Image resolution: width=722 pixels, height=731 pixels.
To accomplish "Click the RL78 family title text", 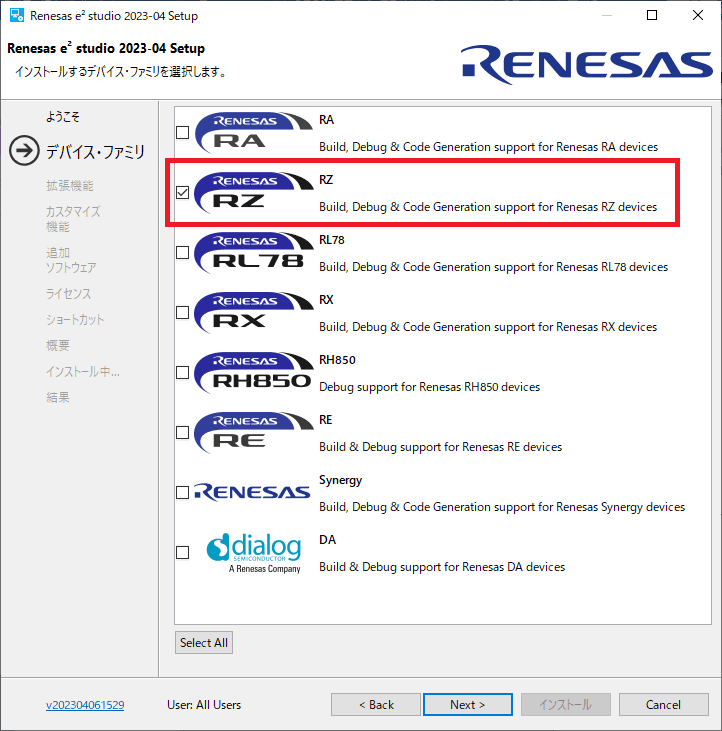I will coord(332,240).
